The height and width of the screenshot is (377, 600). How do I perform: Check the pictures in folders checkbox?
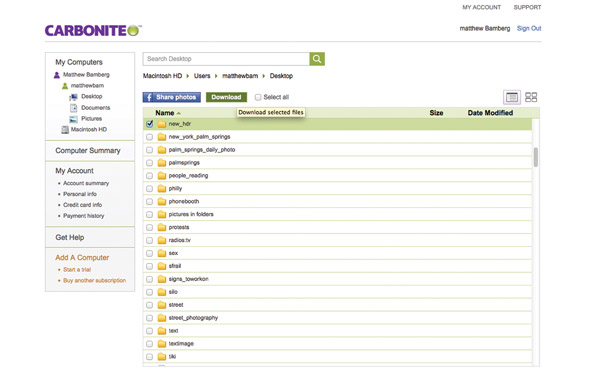(150, 215)
